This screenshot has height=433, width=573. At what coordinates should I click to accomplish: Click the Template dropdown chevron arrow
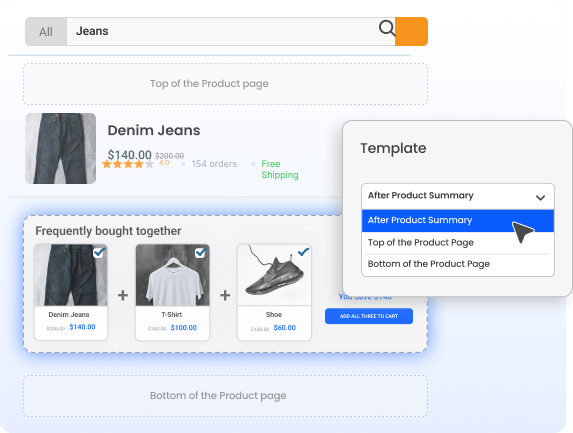[540, 198]
